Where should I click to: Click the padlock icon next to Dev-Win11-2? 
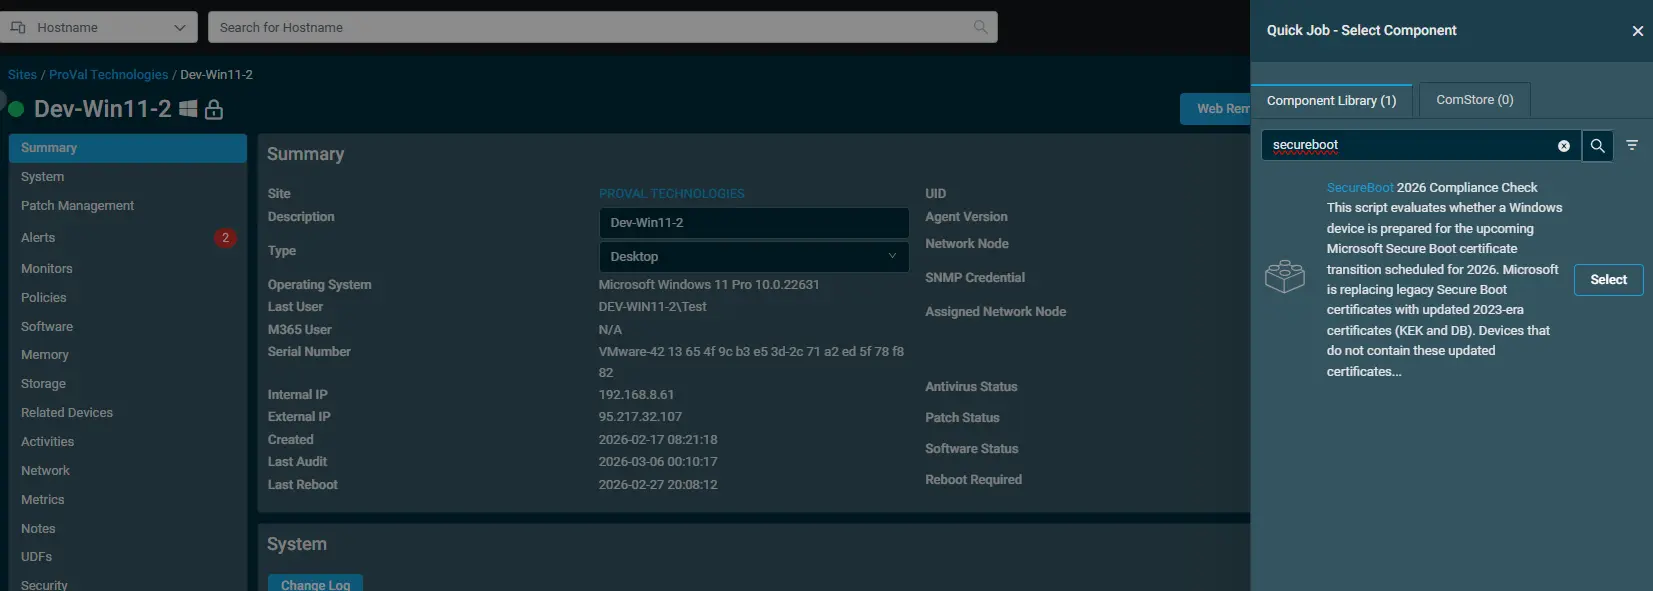[214, 110]
